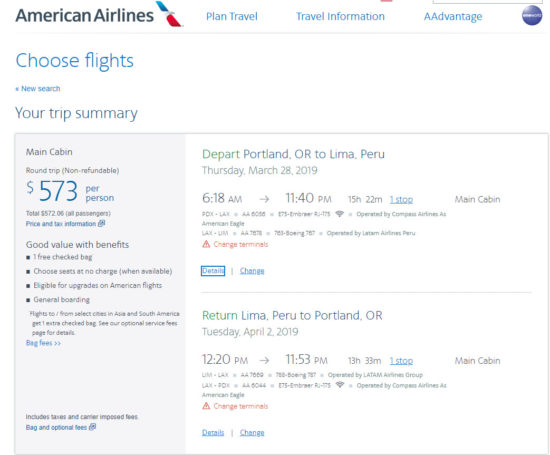Change the departing Portland to Lima flight

[x=252, y=271]
